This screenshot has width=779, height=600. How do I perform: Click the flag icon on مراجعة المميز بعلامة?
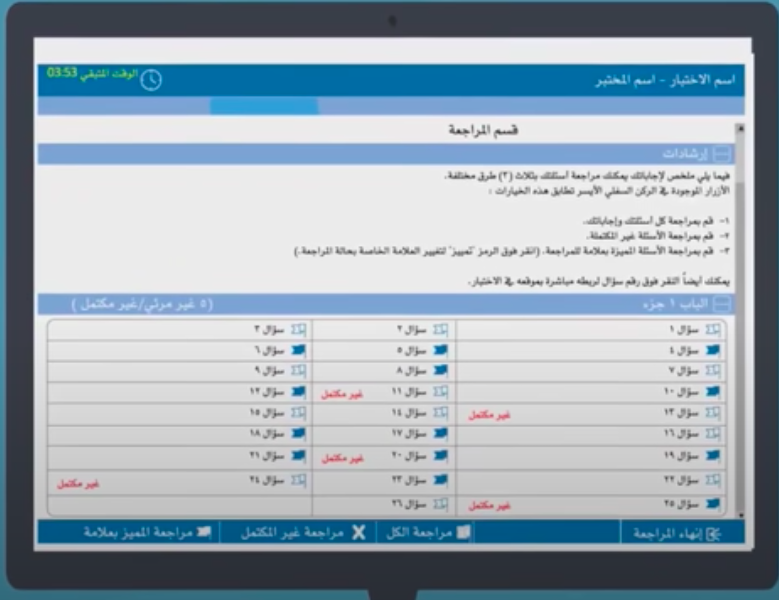(x=204, y=533)
